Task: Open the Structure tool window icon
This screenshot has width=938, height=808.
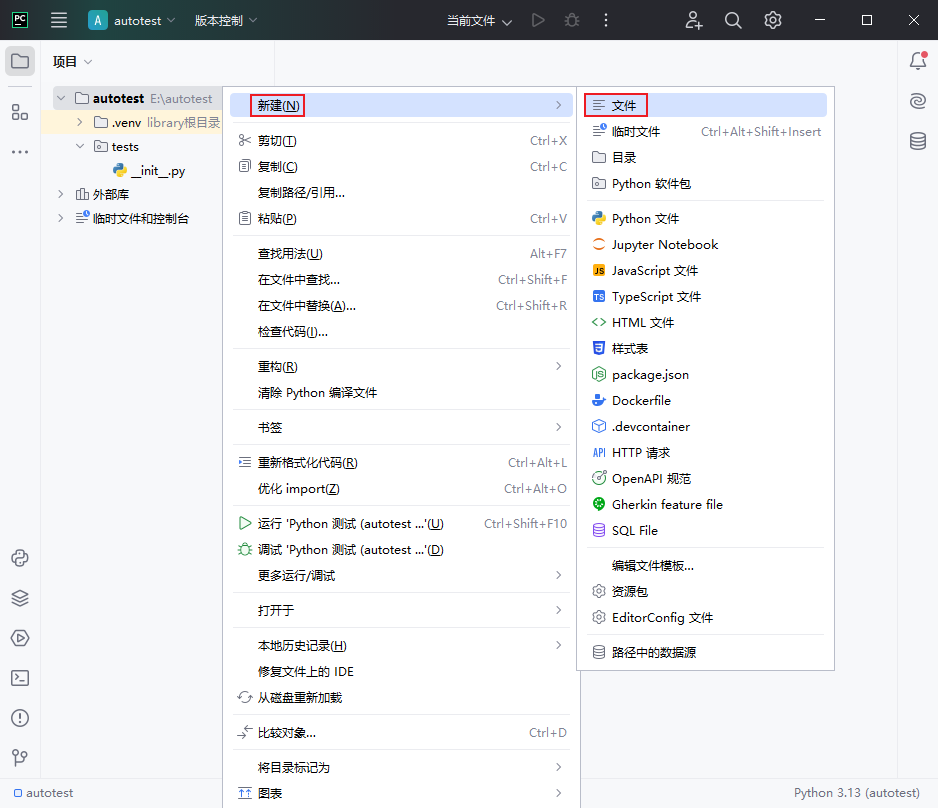Action: pos(20,112)
